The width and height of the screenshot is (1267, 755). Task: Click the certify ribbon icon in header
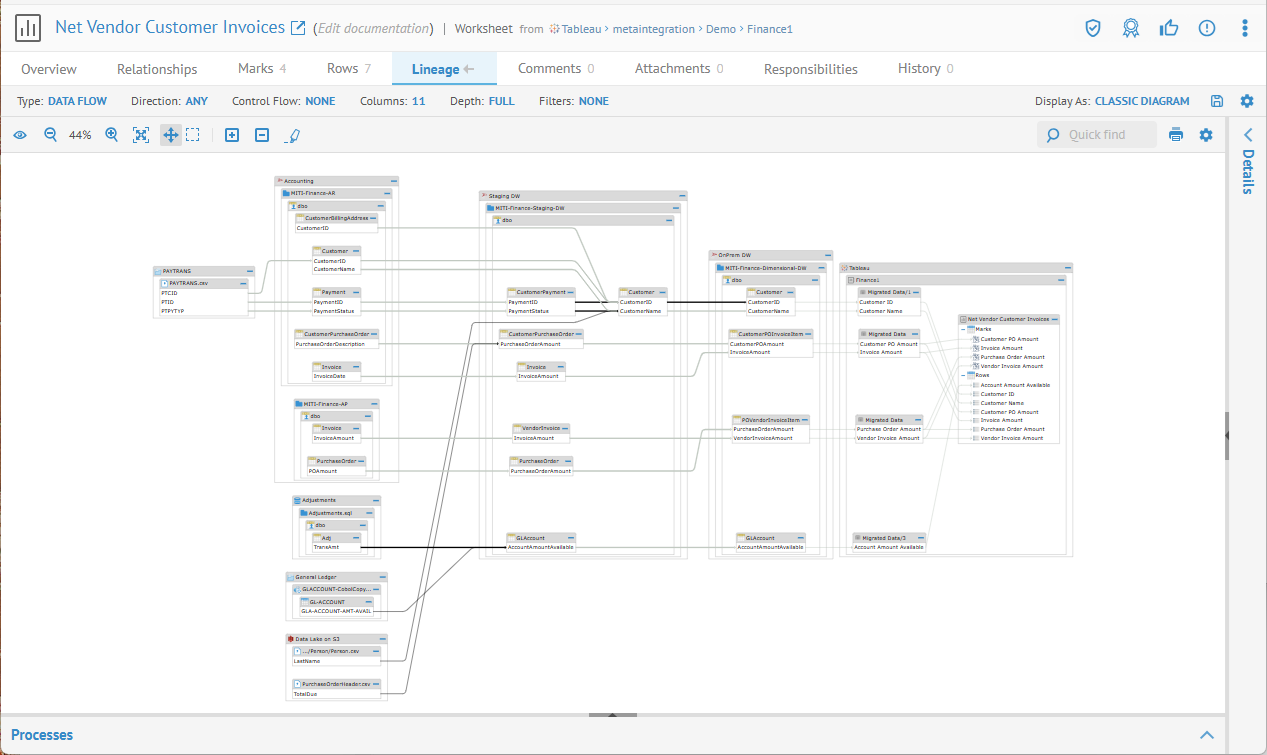[1130, 28]
